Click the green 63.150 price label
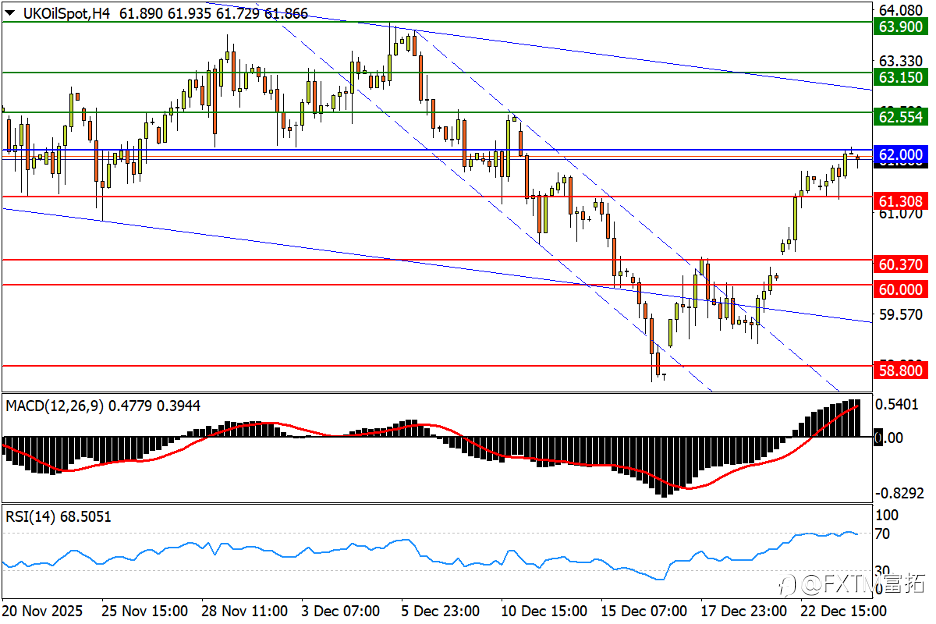The image size is (936, 624). [x=901, y=77]
